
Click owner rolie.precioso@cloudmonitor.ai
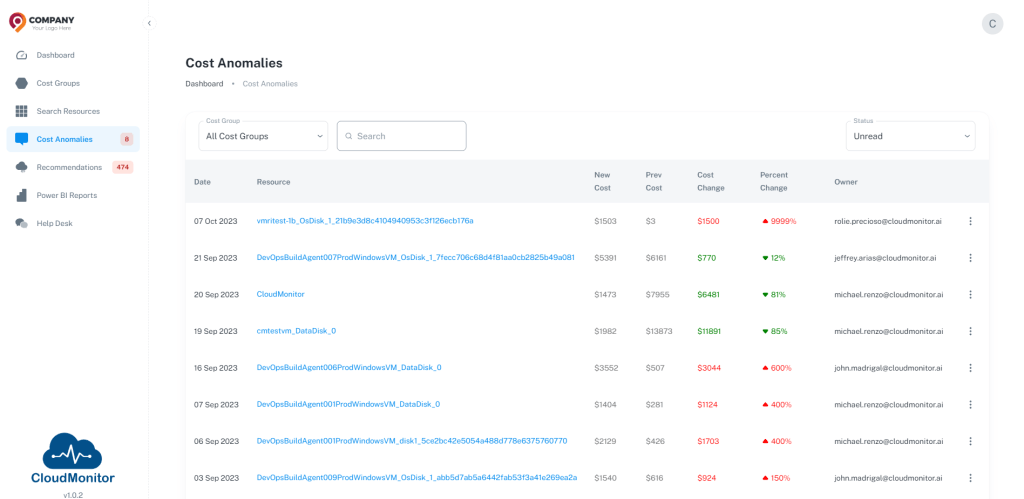pyautogui.click(x=889, y=221)
